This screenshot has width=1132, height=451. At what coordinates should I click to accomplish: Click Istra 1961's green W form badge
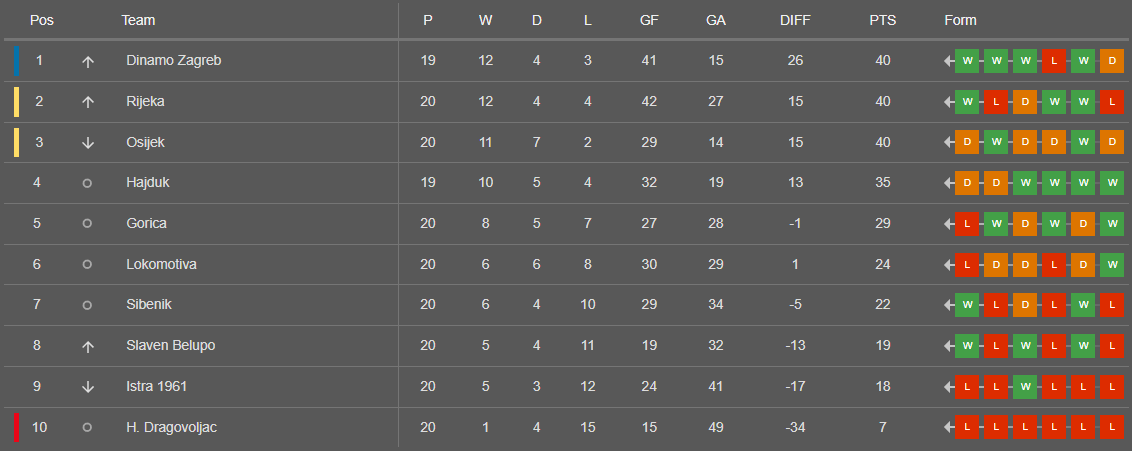1024,387
